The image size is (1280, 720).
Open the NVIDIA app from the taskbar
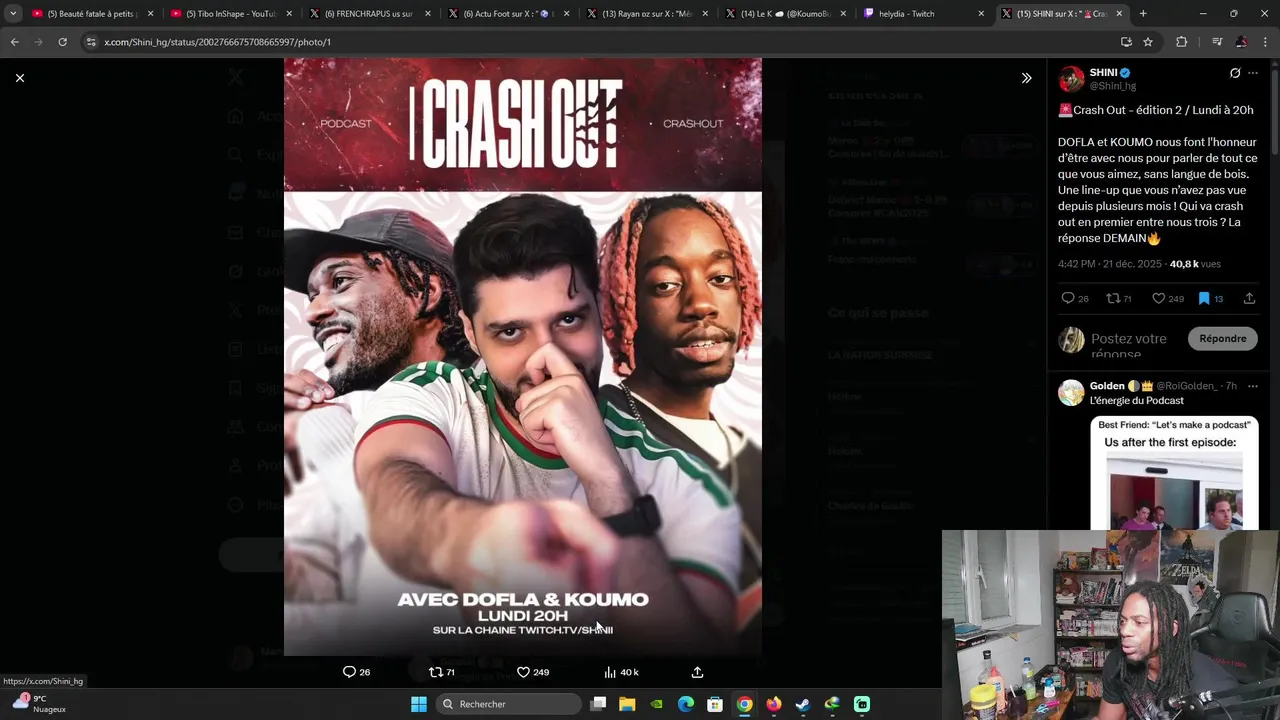656,704
